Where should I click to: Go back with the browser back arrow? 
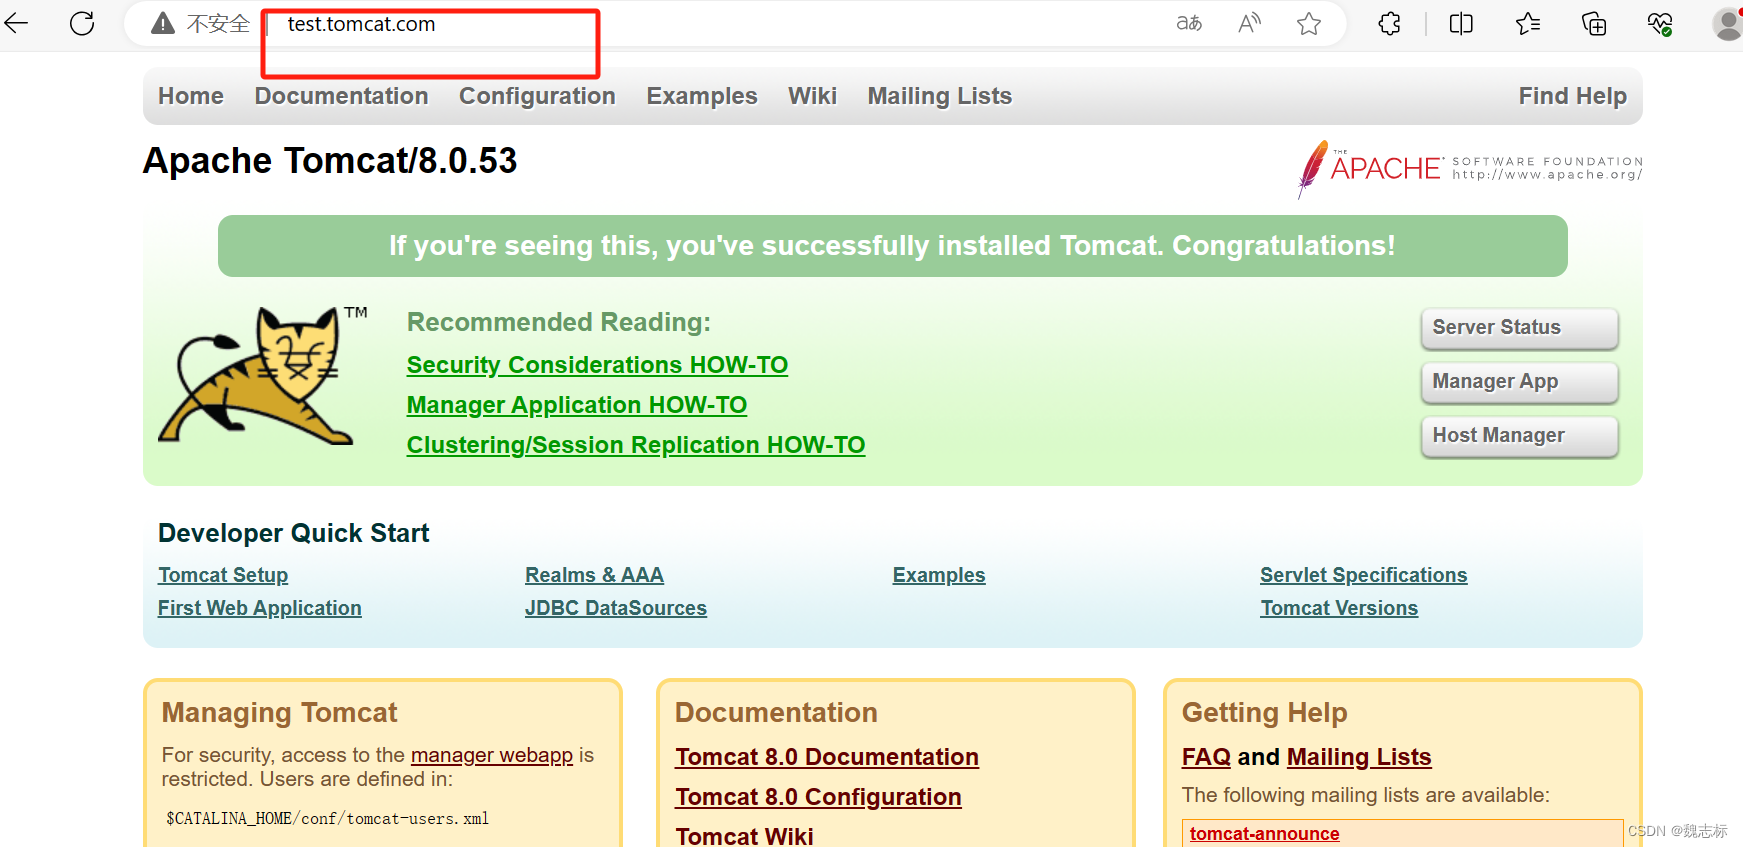[15, 23]
